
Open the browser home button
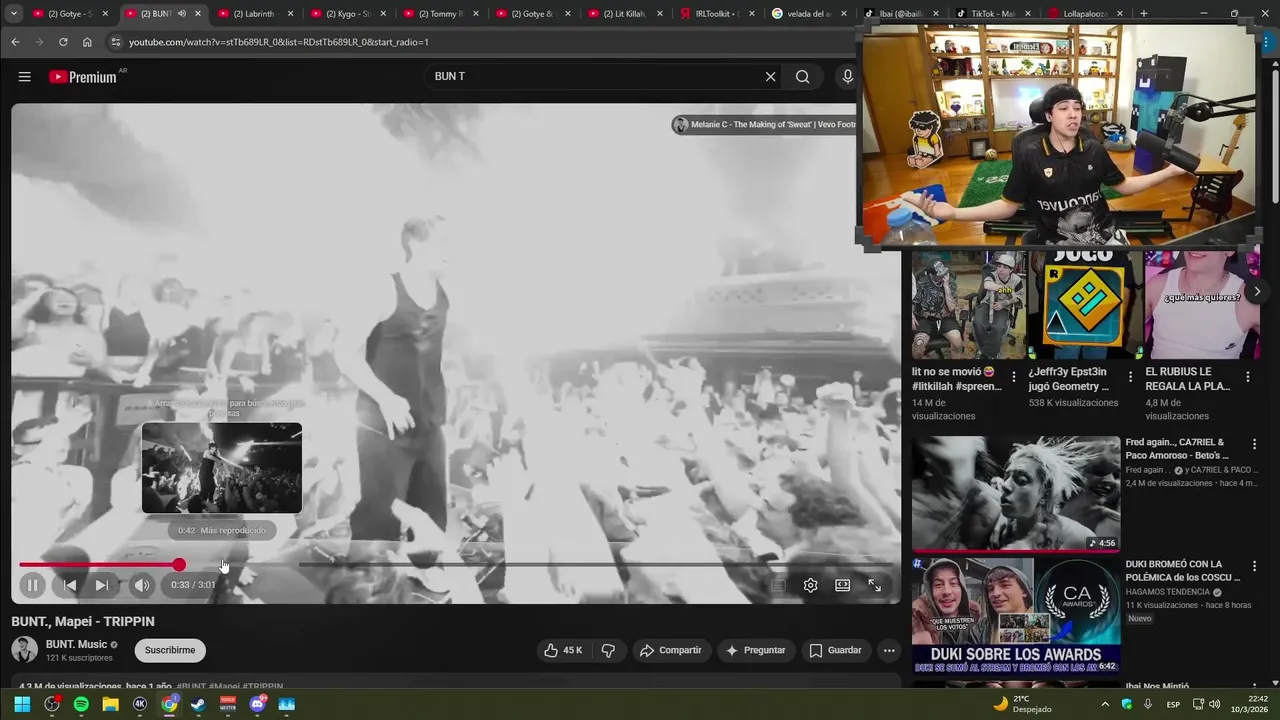[x=87, y=42]
